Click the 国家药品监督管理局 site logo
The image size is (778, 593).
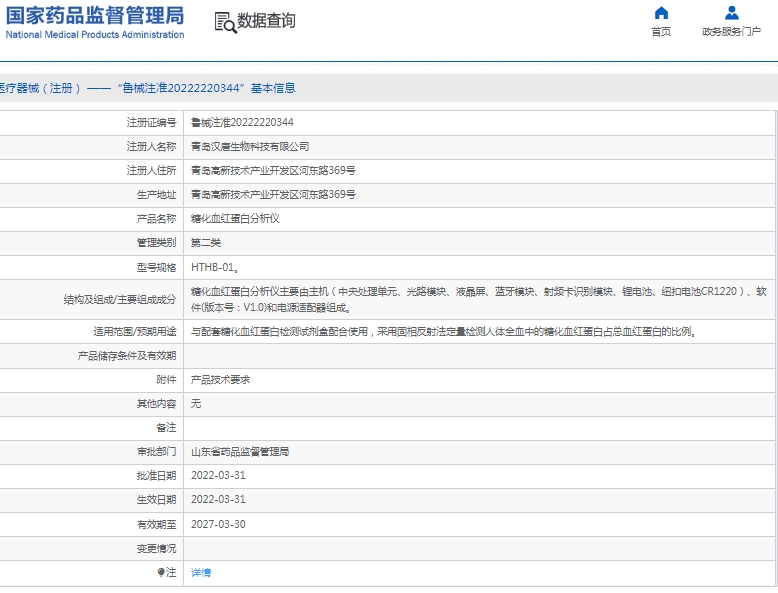tap(95, 21)
